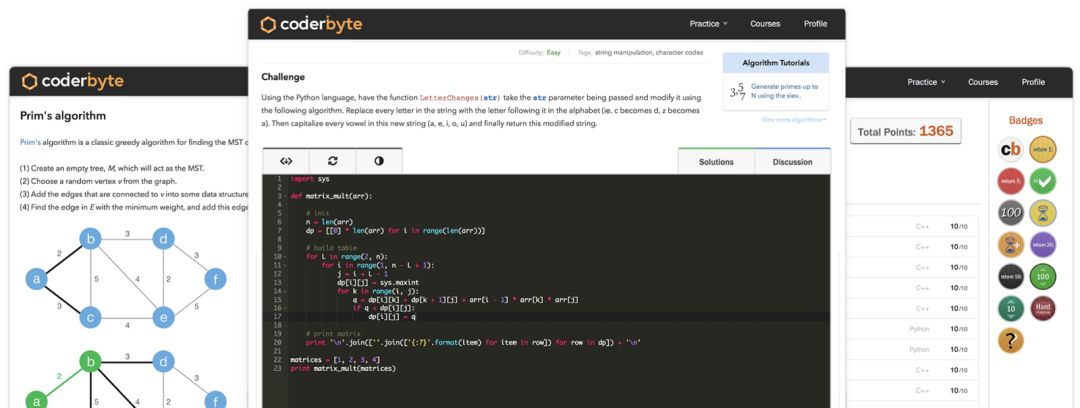Click the purple 'return 20' badge
This screenshot has height=408, width=1080.
[1043, 245]
